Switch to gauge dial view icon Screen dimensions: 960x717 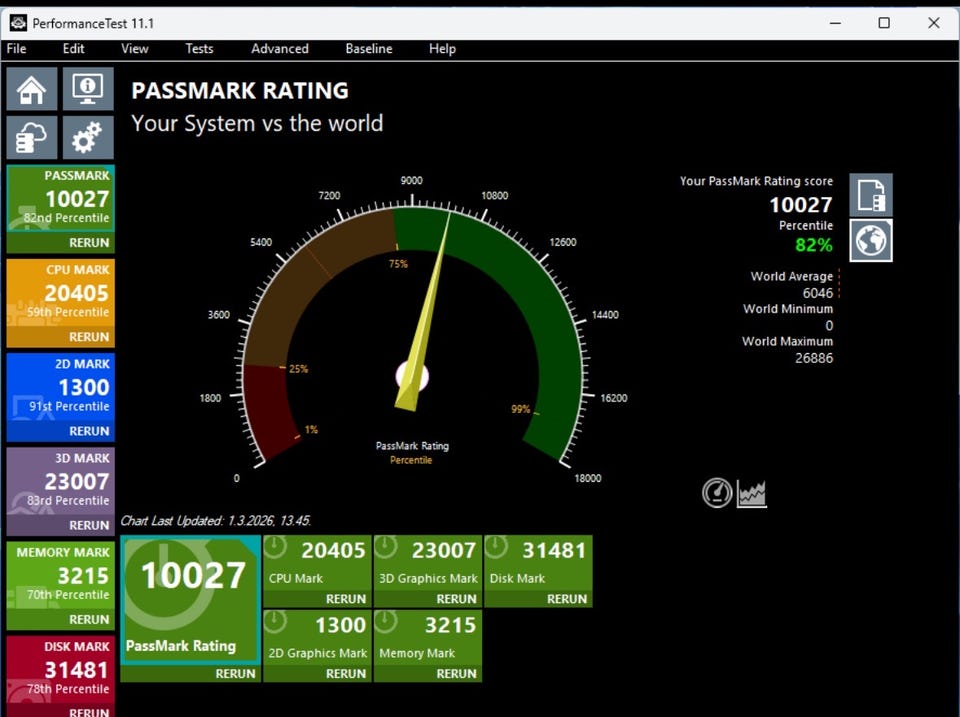point(717,493)
